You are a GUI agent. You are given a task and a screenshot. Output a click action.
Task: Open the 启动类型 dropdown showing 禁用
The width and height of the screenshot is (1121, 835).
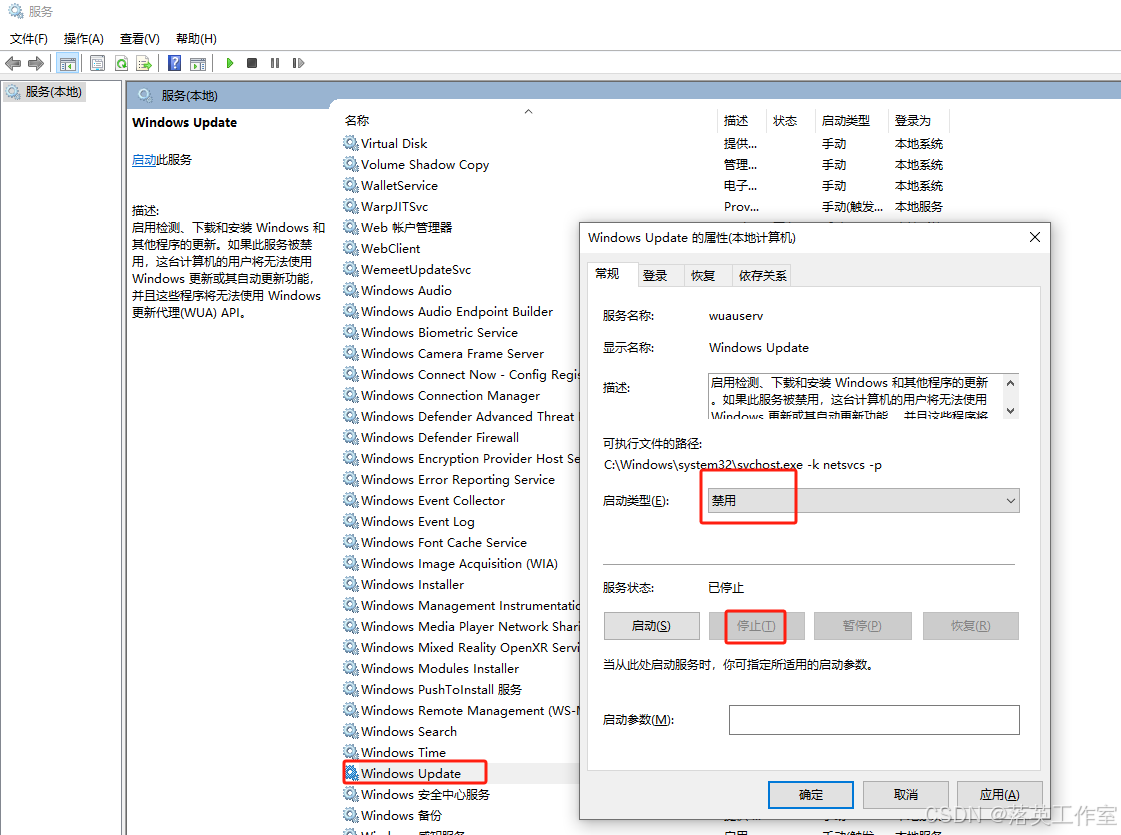[x=863, y=500]
